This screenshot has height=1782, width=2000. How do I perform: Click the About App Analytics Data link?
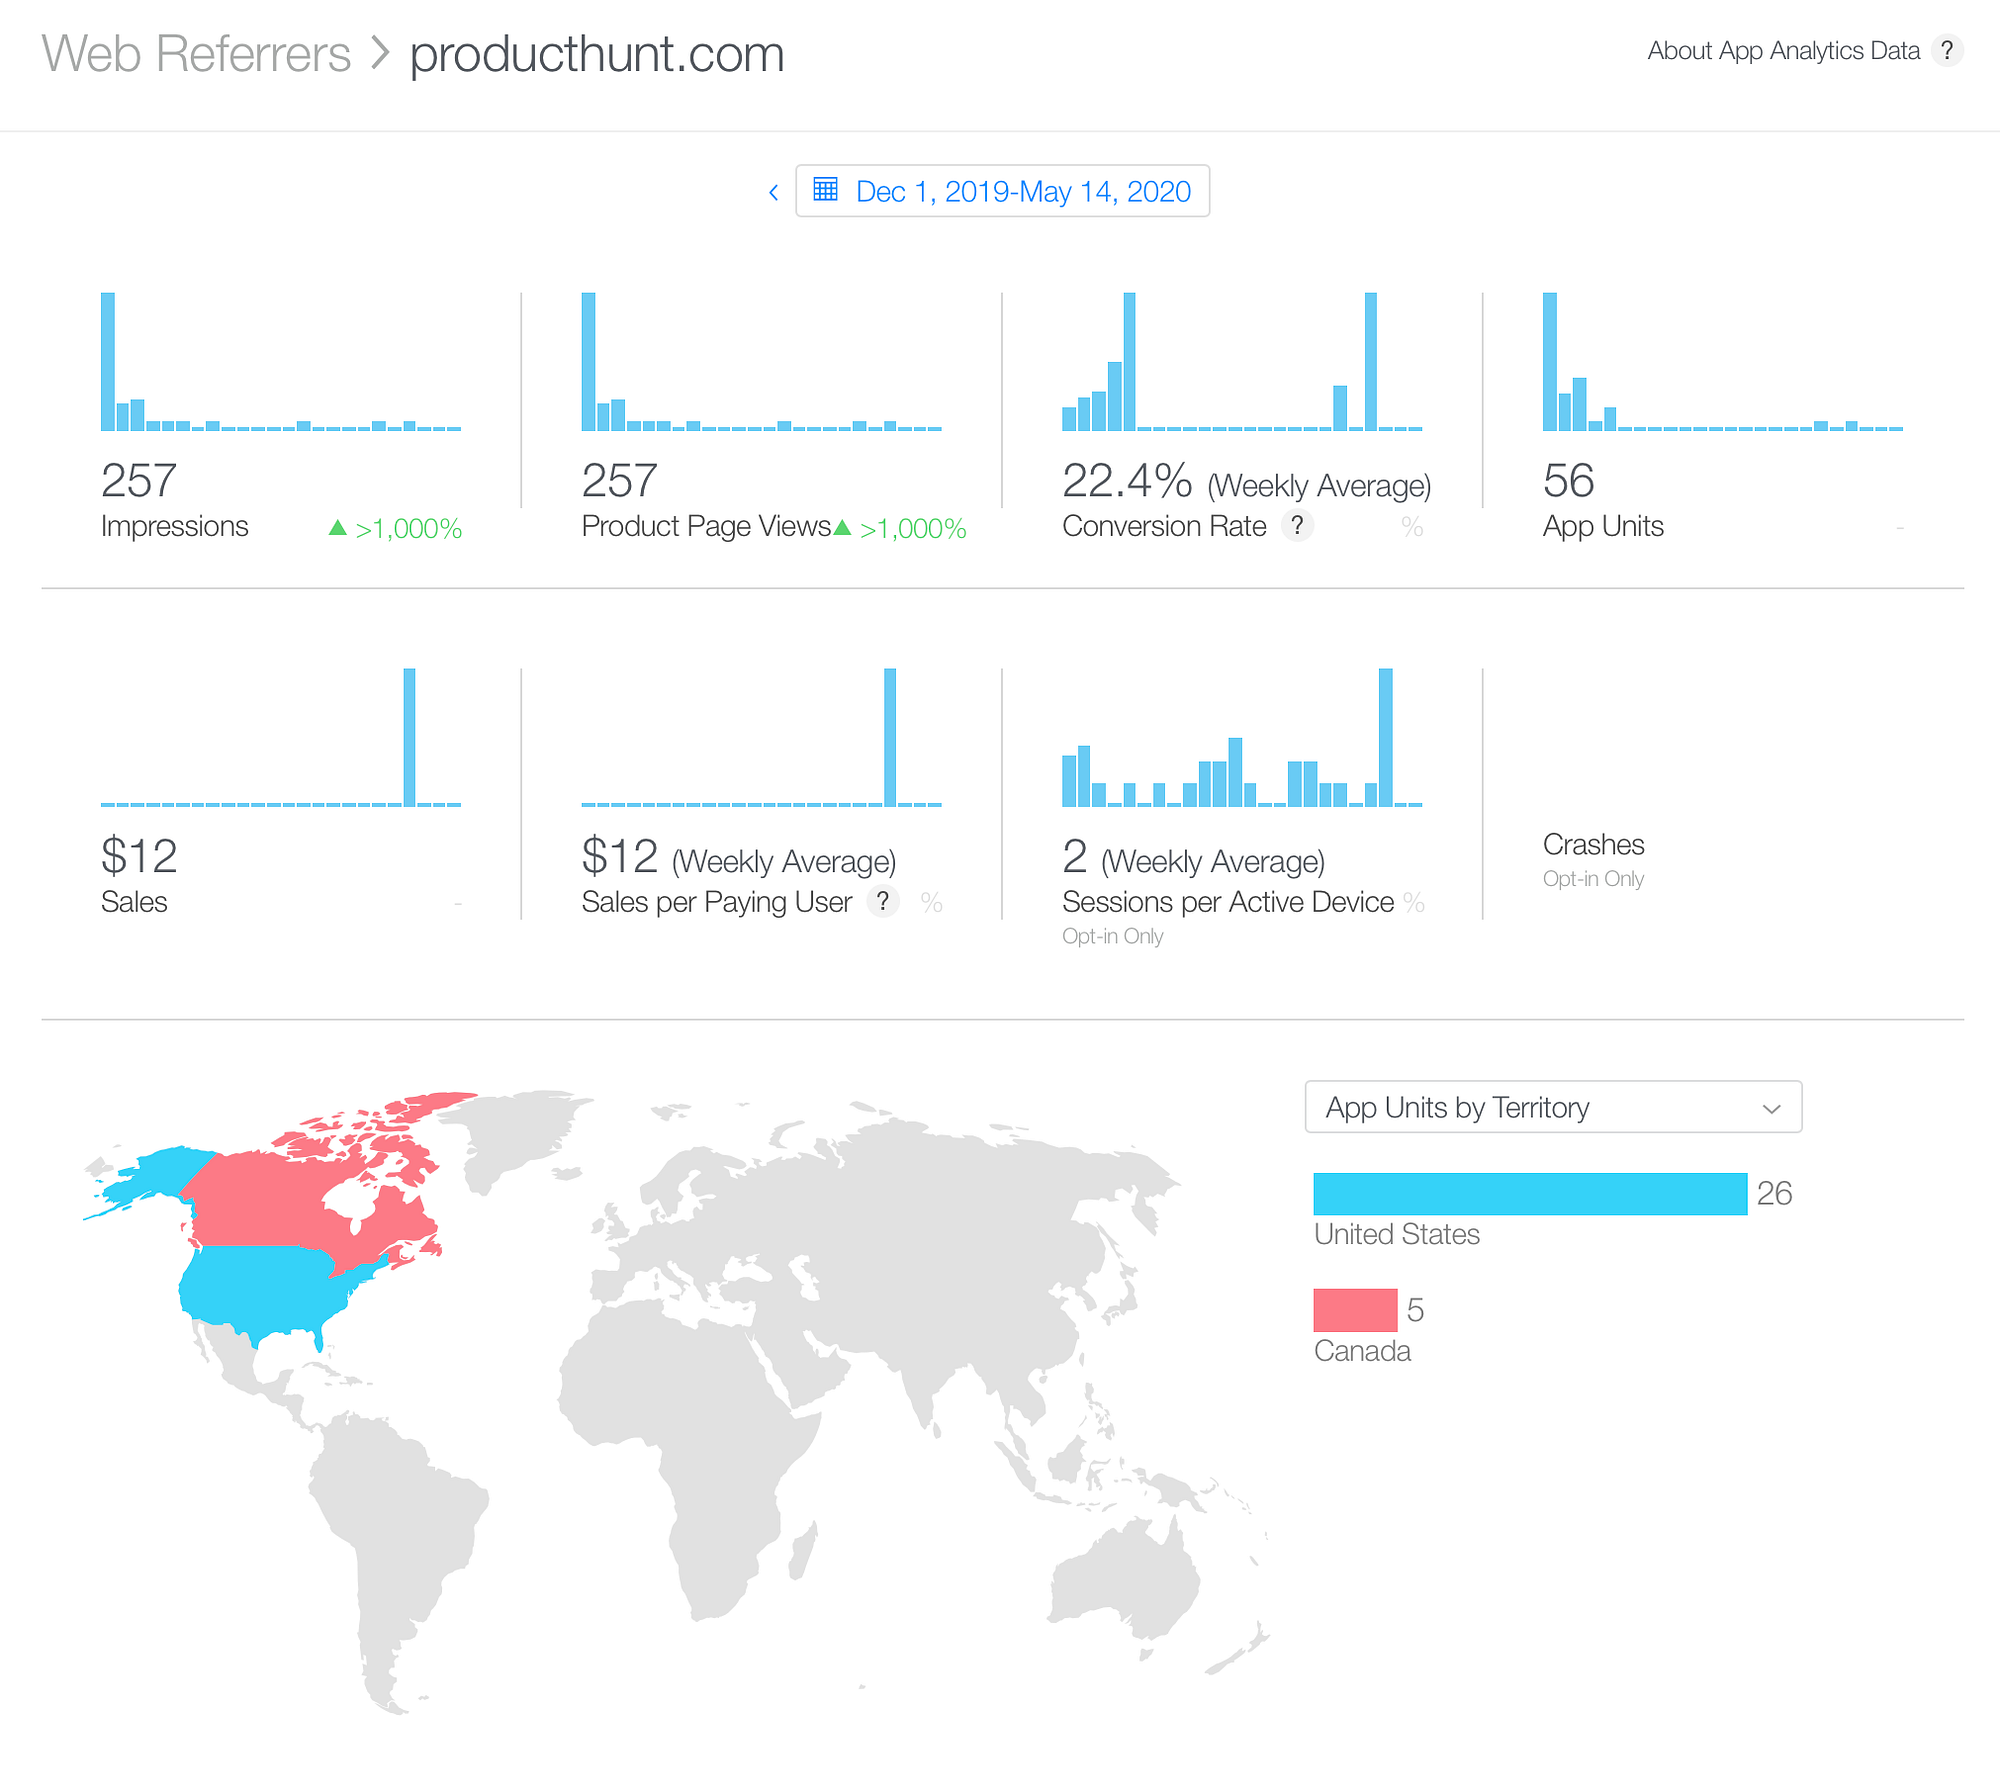[1783, 51]
